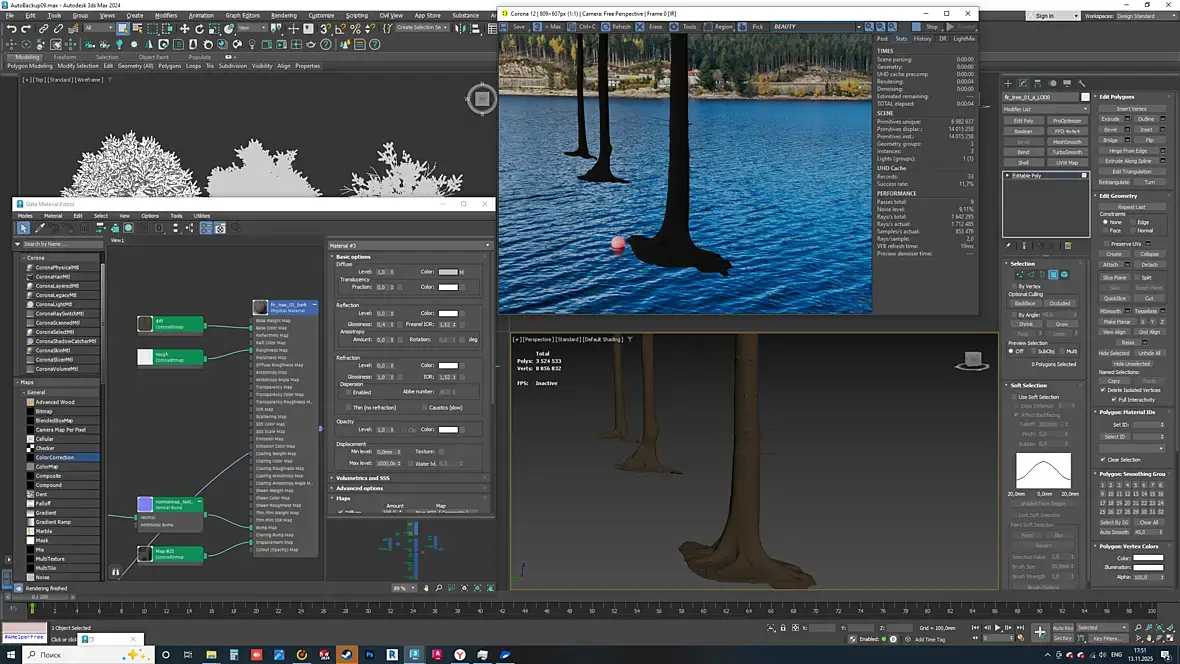The height and width of the screenshot is (664, 1180).
Task: Click the Select Object tool
Action: (x=122, y=29)
